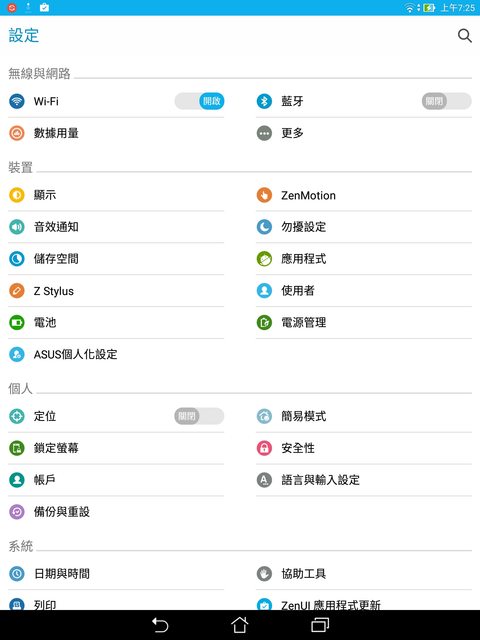Tap the 安全性 lock icon
480x640 pixels.
[264, 448]
